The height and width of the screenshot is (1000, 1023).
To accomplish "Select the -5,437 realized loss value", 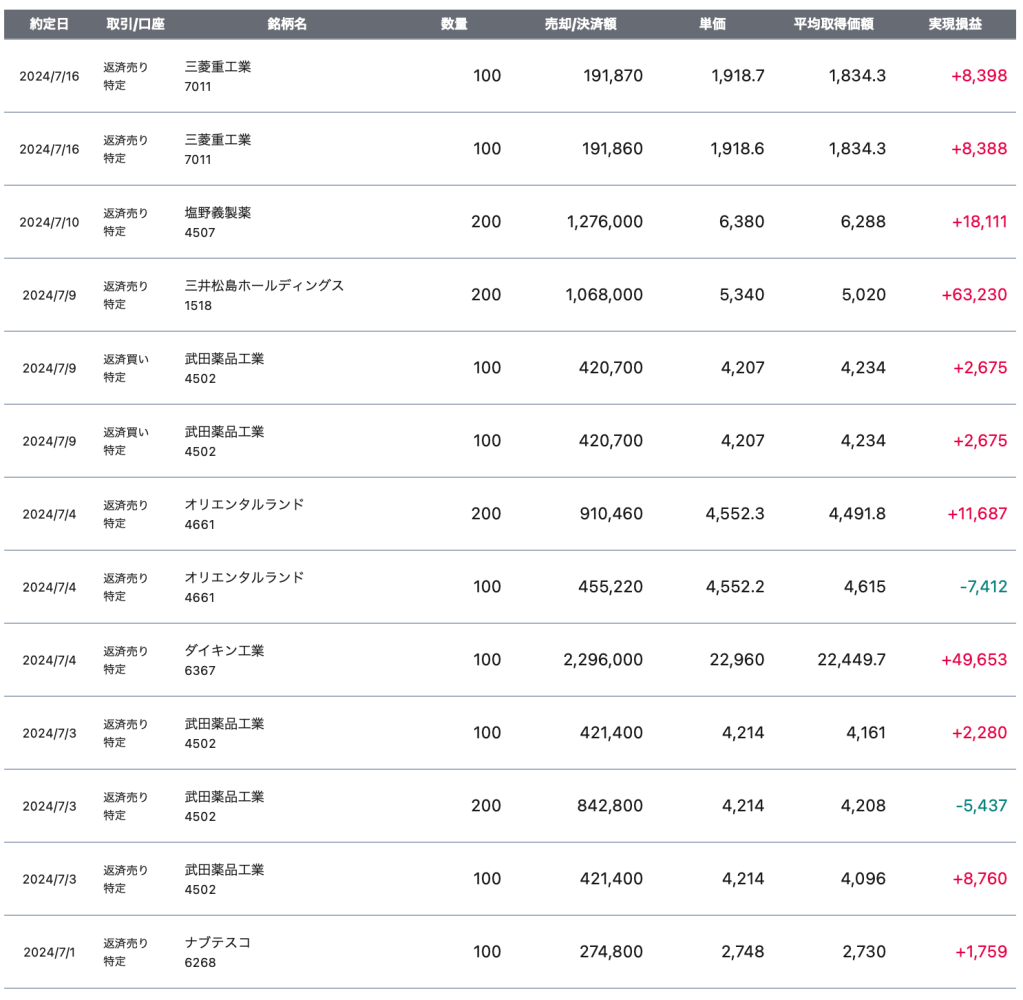I will (982, 806).
